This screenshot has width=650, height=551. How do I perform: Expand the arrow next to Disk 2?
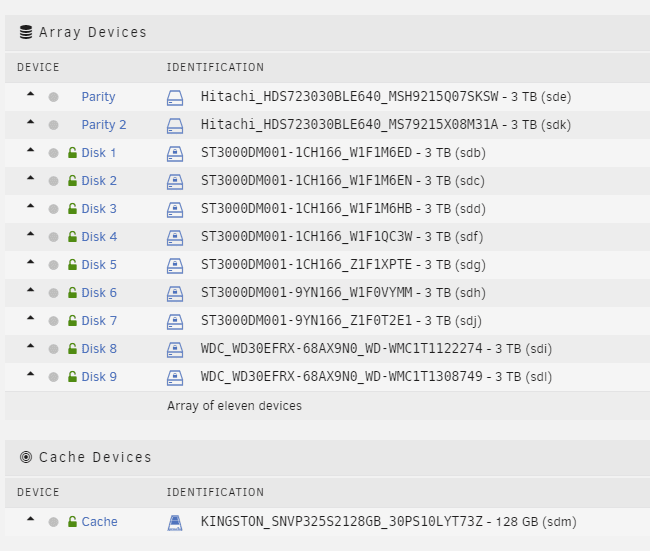pyautogui.click(x=30, y=178)
